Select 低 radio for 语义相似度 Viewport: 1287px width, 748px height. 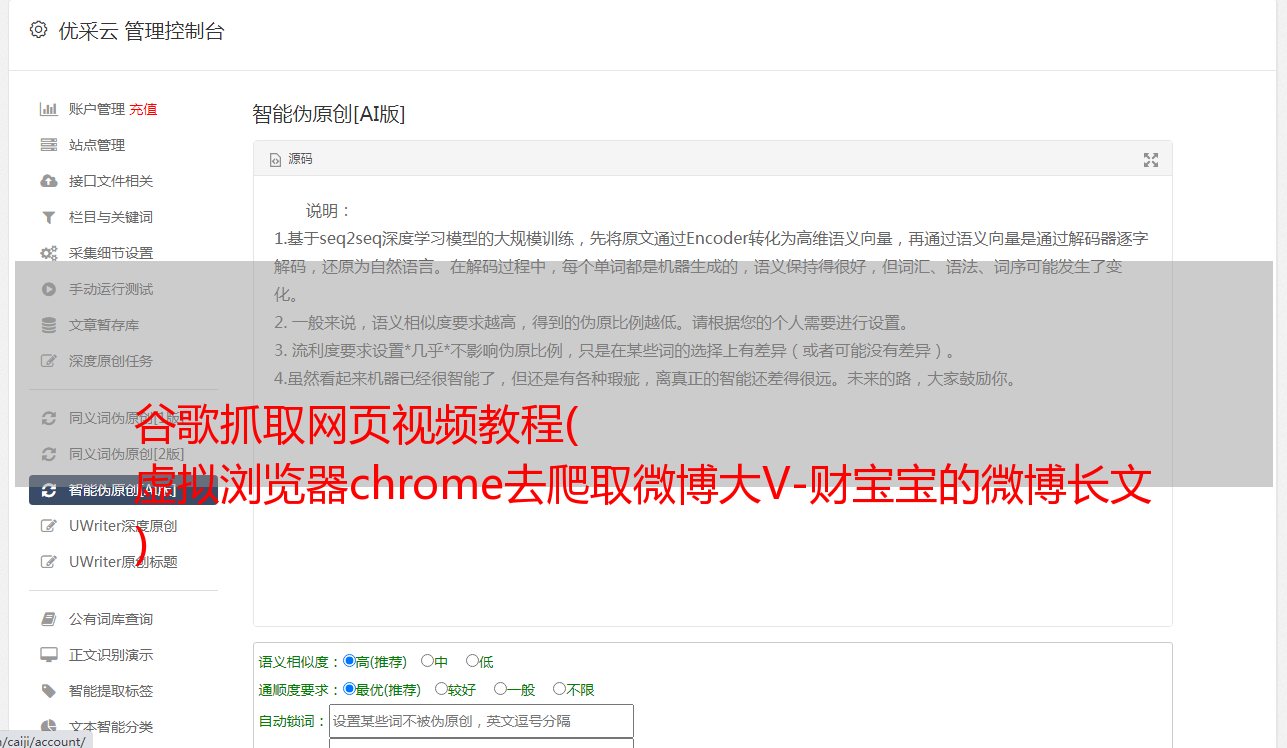click(472, 661)
